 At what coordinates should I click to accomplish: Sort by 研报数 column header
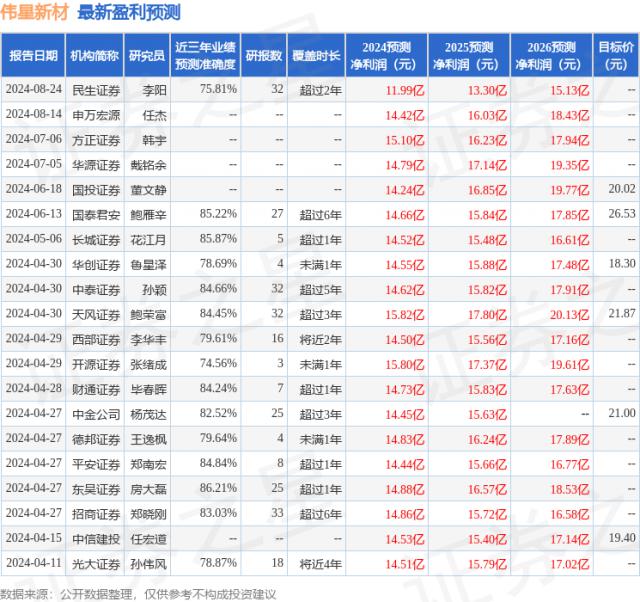click(264, 56)
